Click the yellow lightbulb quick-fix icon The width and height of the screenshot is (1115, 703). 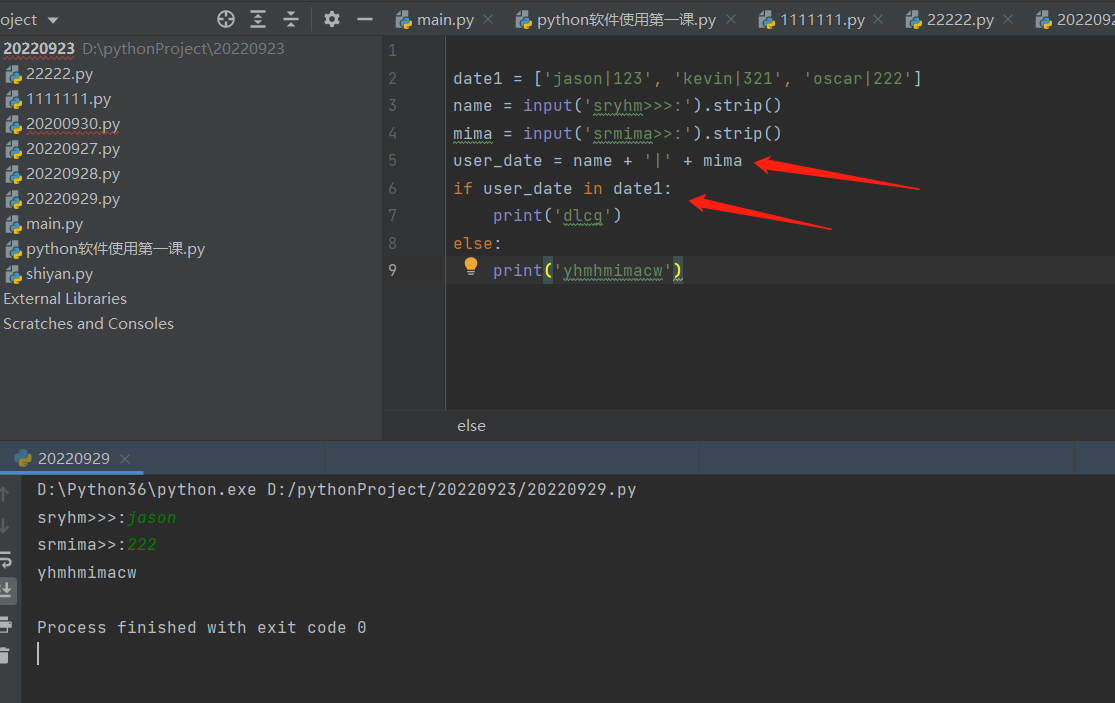[x=471, y=267]
